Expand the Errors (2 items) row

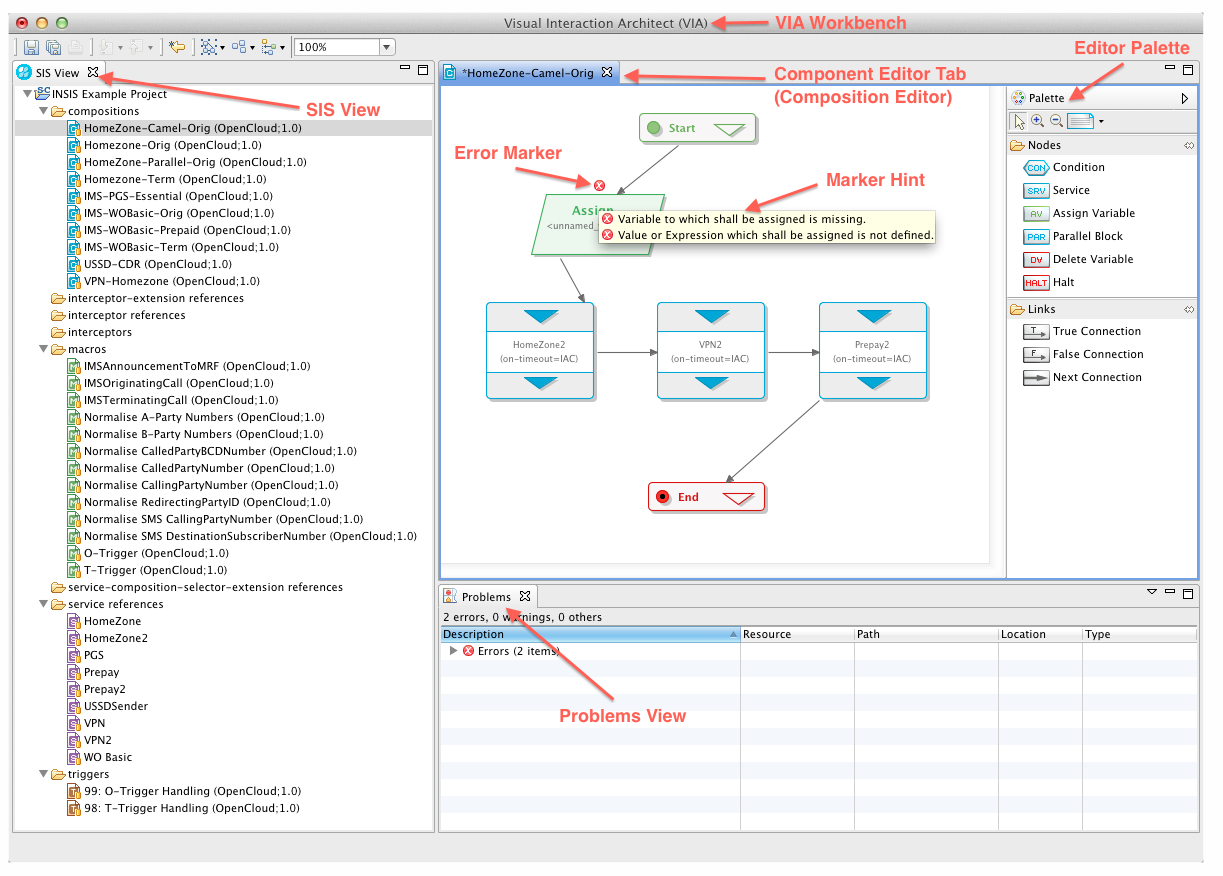coord(453,651)
